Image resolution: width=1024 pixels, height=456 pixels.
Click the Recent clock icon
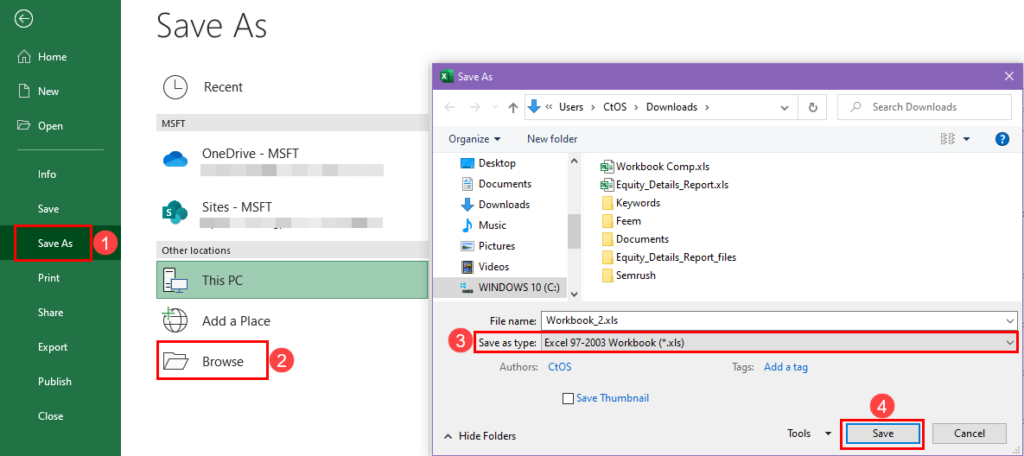tap(175, 87)
